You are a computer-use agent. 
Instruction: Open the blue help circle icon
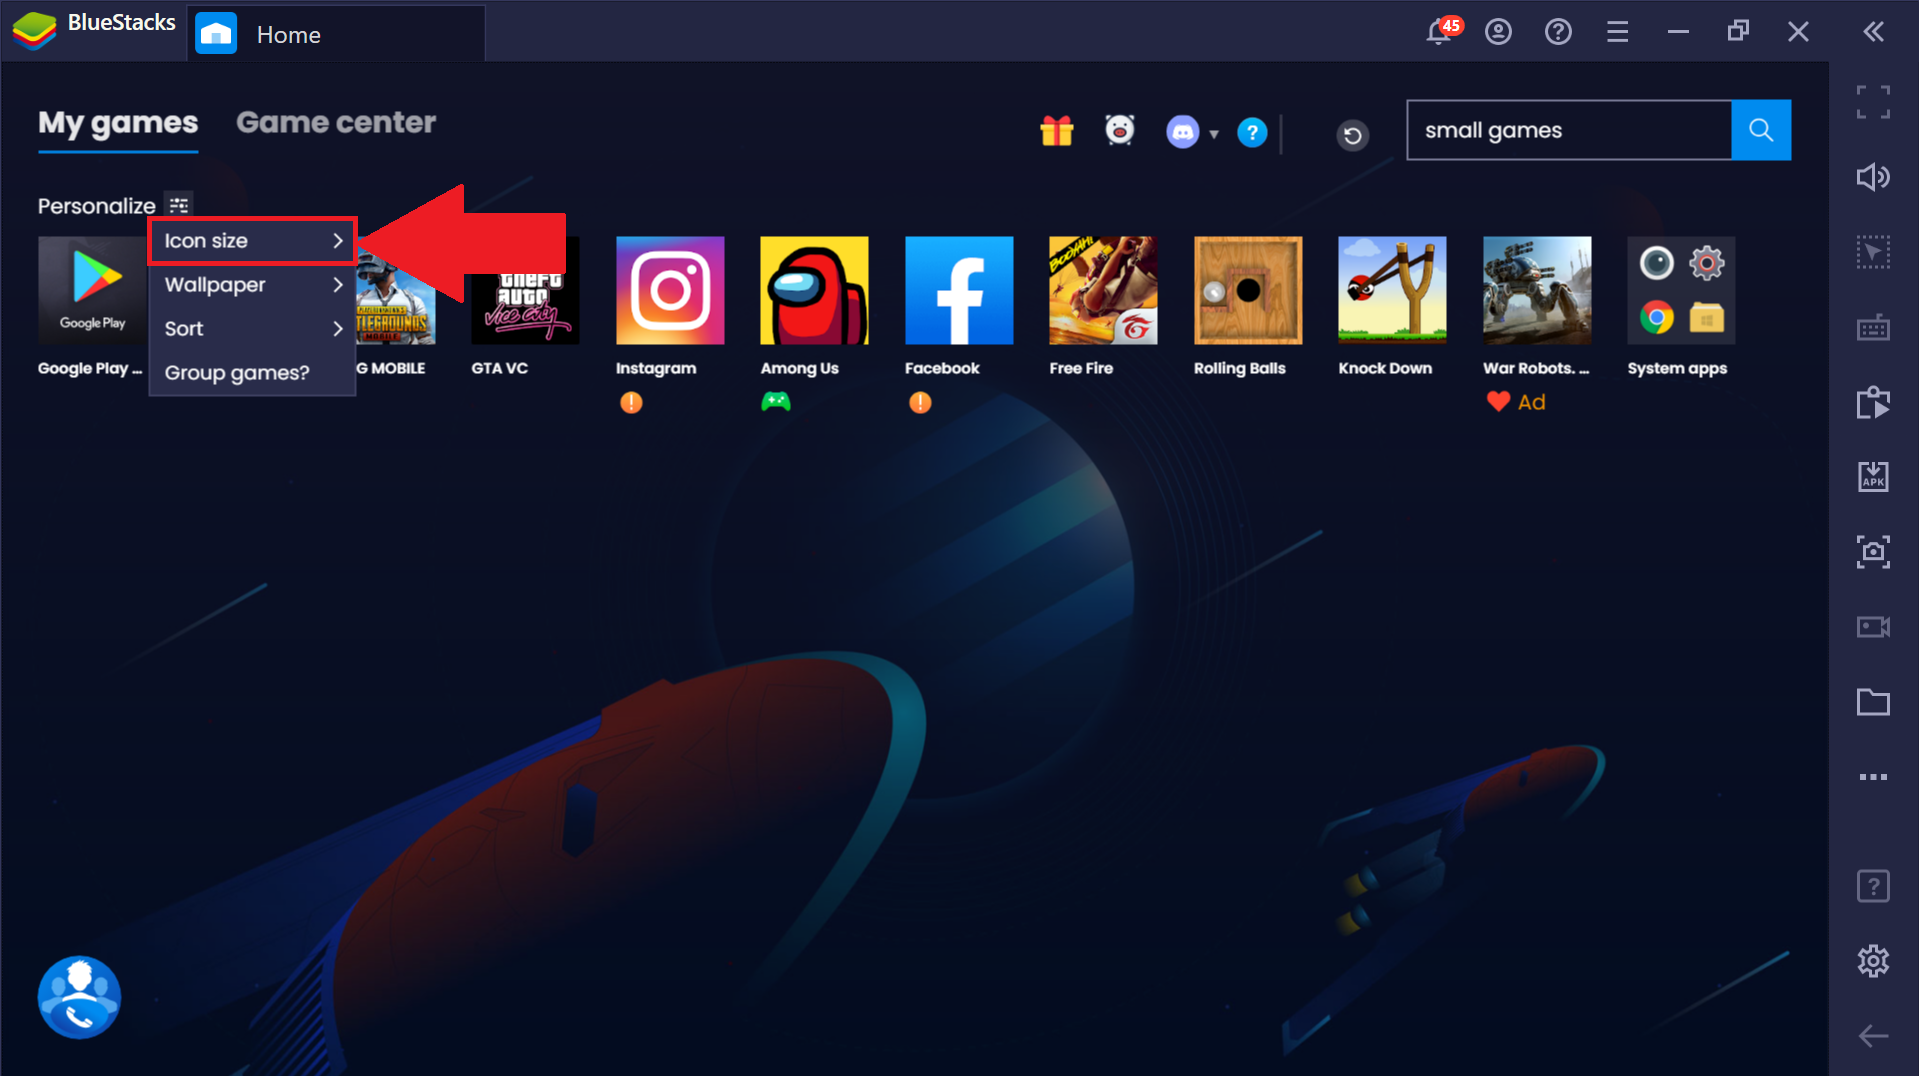coord(1251,132)
